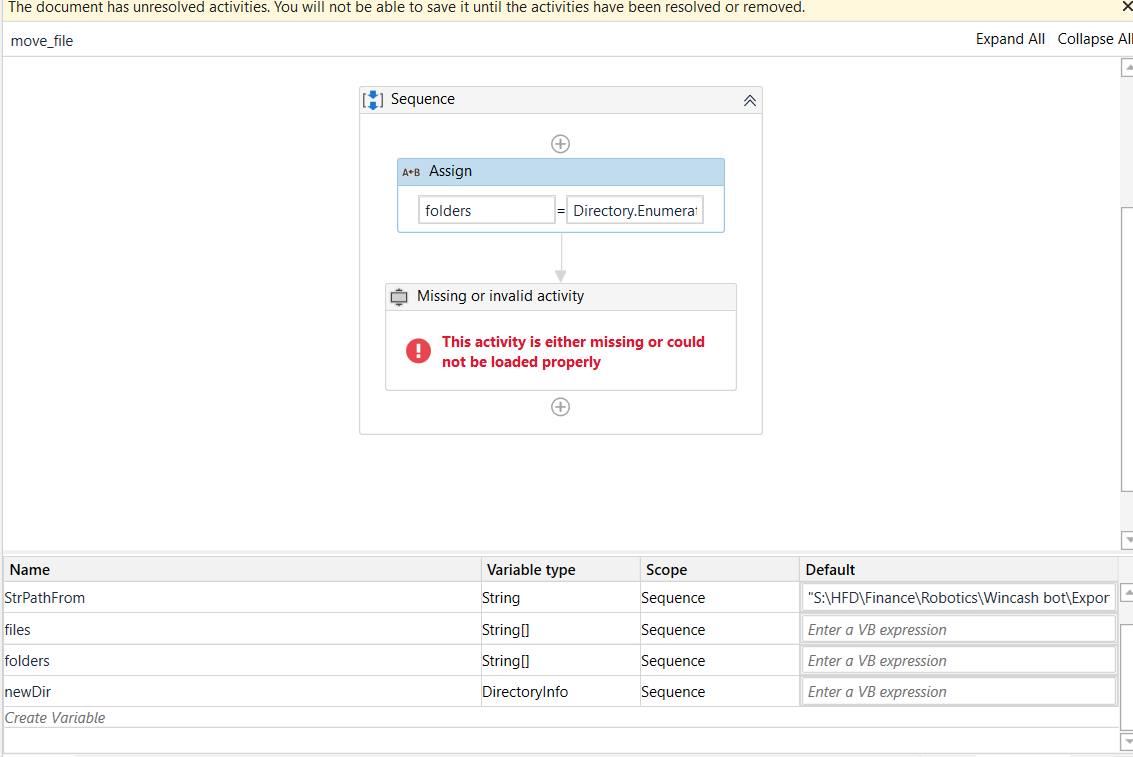The image size is (1133, 757).
Task: Click the default expression field for folders
Action: [958, 661]
